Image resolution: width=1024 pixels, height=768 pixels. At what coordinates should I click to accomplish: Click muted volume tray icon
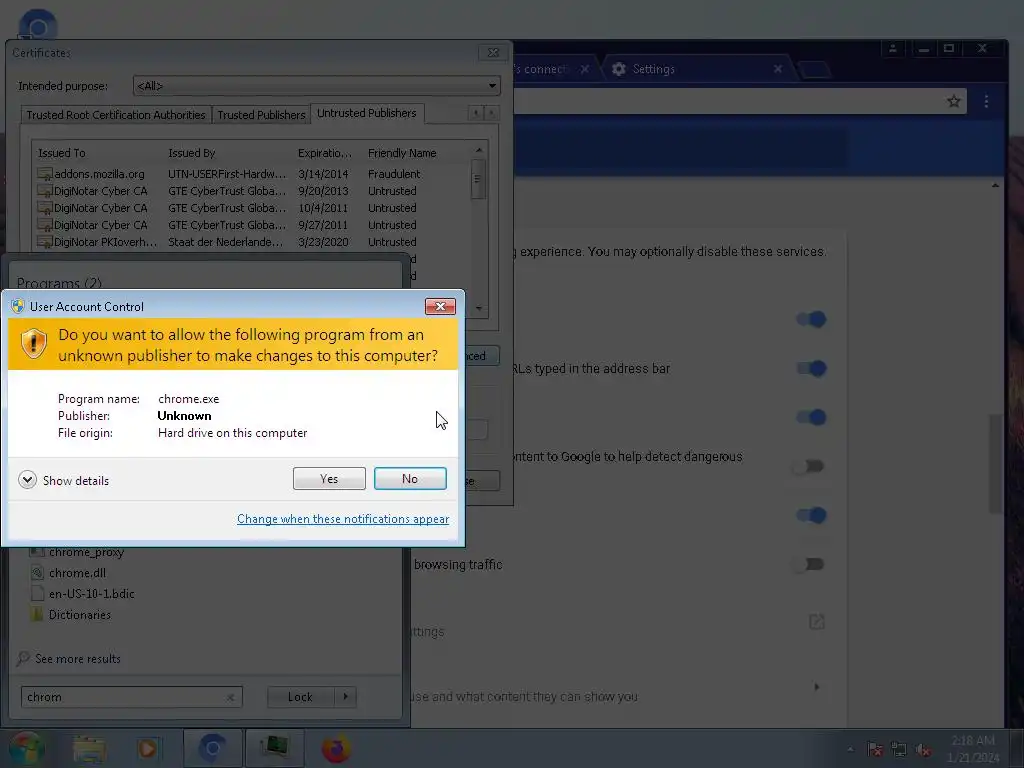point(923,749)
